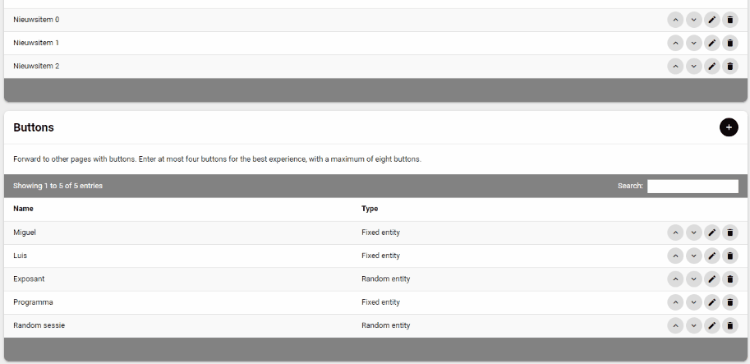Sort buttons by Name column header
This screenshot has height=364, width=750.
point(23,209)
